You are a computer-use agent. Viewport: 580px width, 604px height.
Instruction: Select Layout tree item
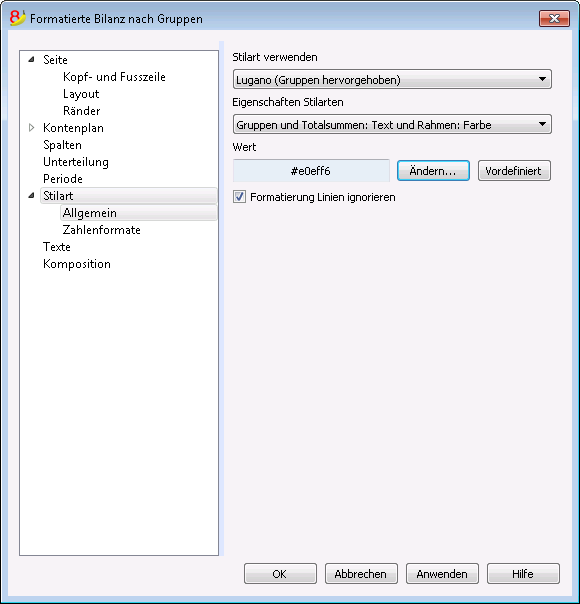click(81, 94)
